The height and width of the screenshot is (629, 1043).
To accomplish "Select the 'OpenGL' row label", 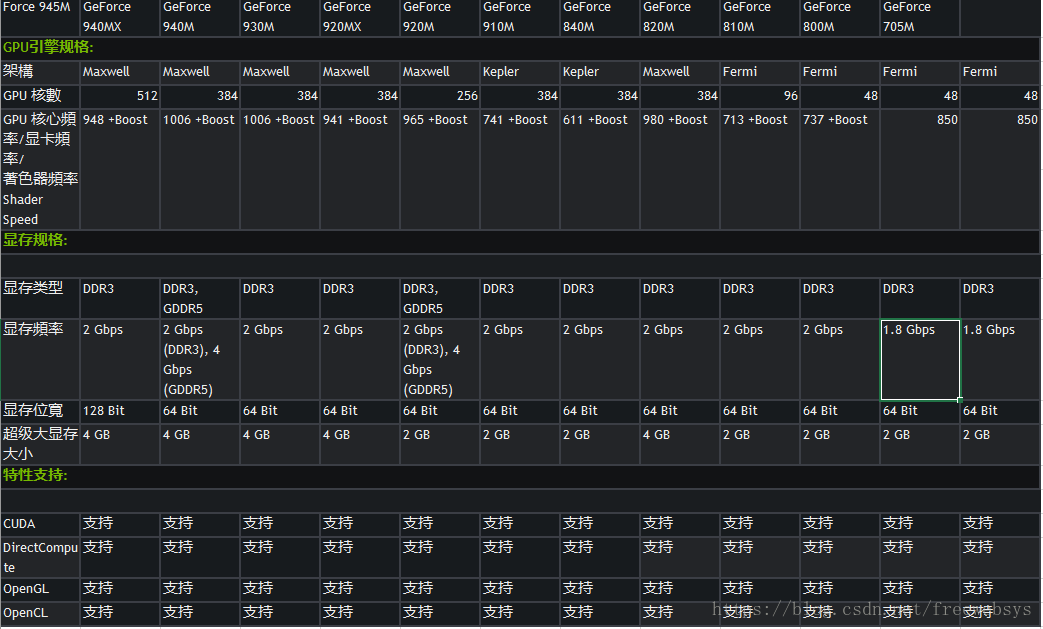I will [x=40, y=589].
